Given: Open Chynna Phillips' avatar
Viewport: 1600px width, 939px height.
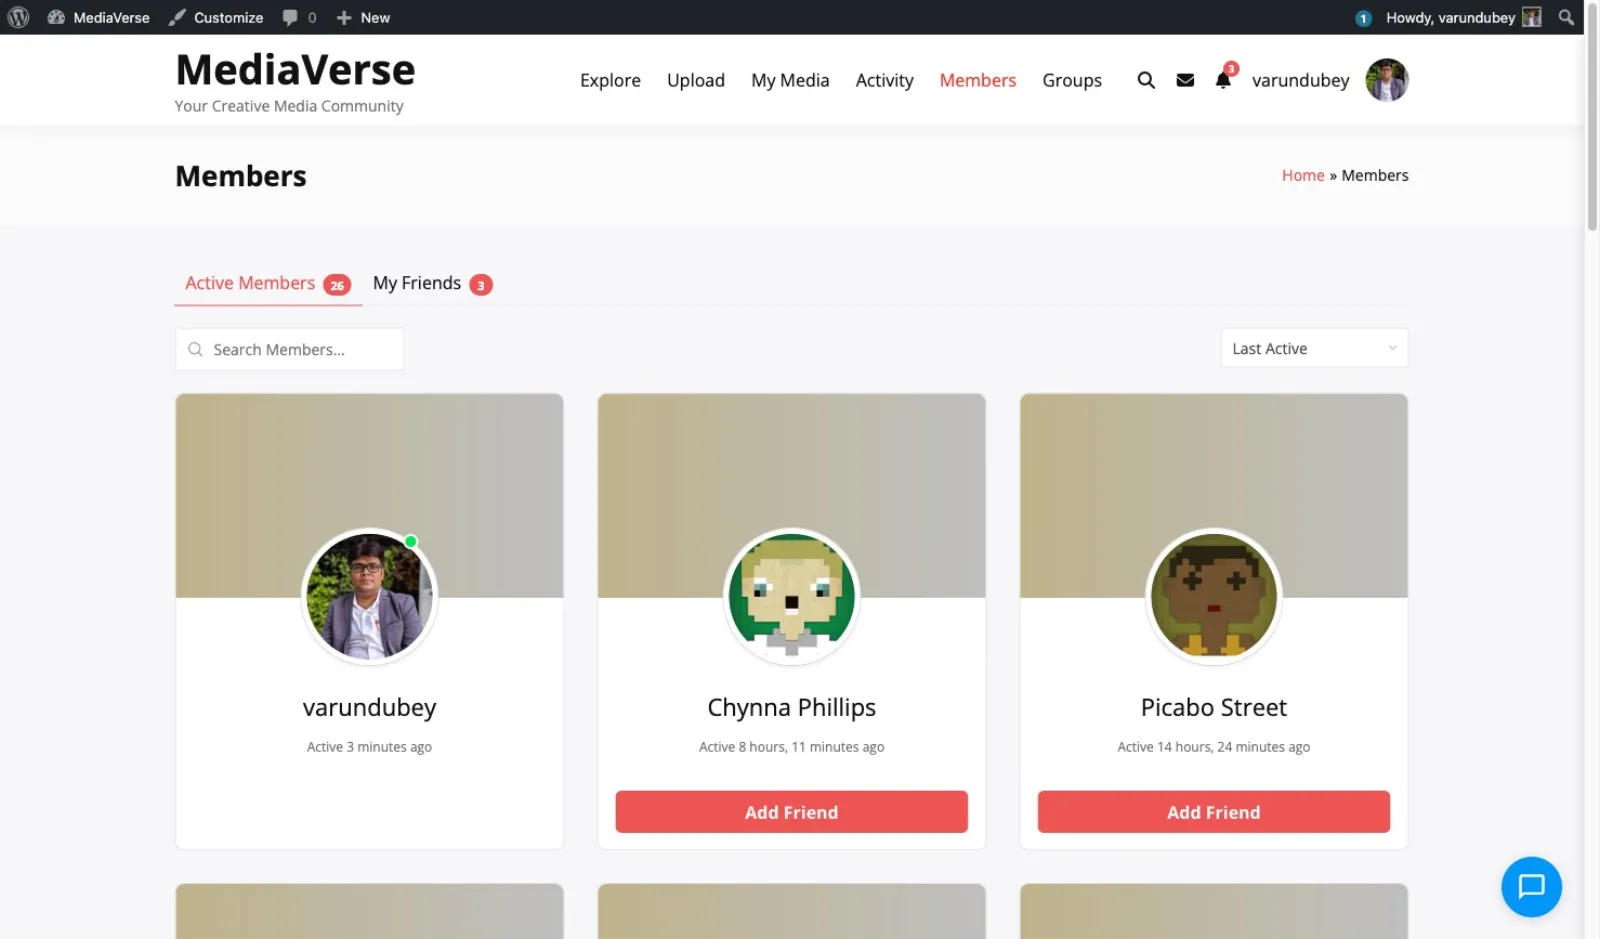Looking at the screenshot, I should (792, 596).
